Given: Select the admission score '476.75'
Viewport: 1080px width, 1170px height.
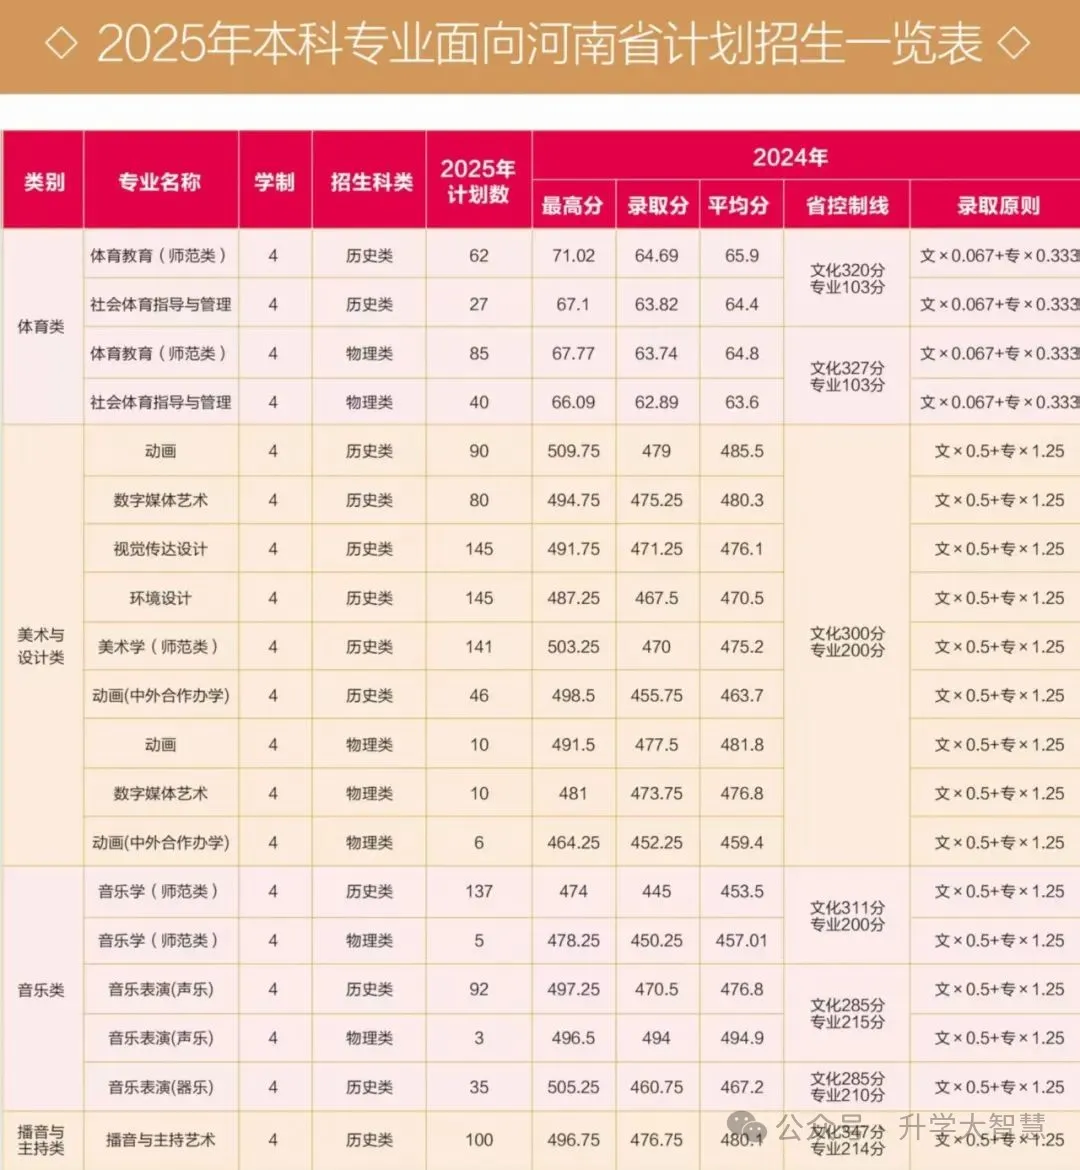Looking at the screenshot, I should tap(656, 1139).
